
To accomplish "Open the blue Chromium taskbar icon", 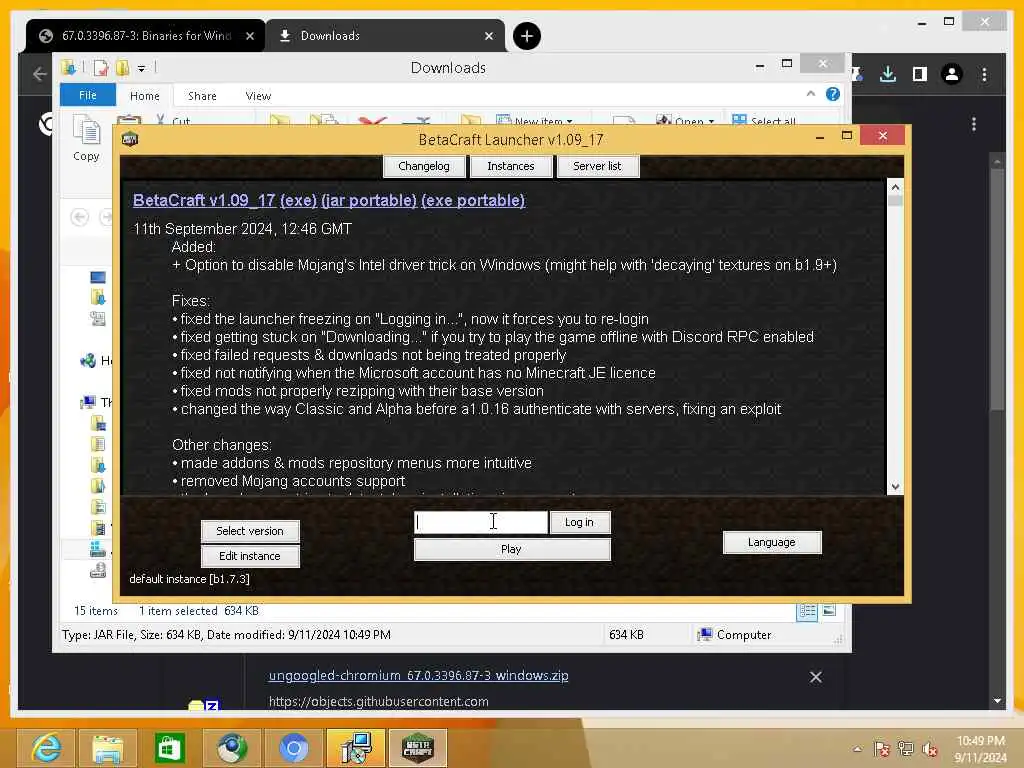I will click(x=294, y=748).
